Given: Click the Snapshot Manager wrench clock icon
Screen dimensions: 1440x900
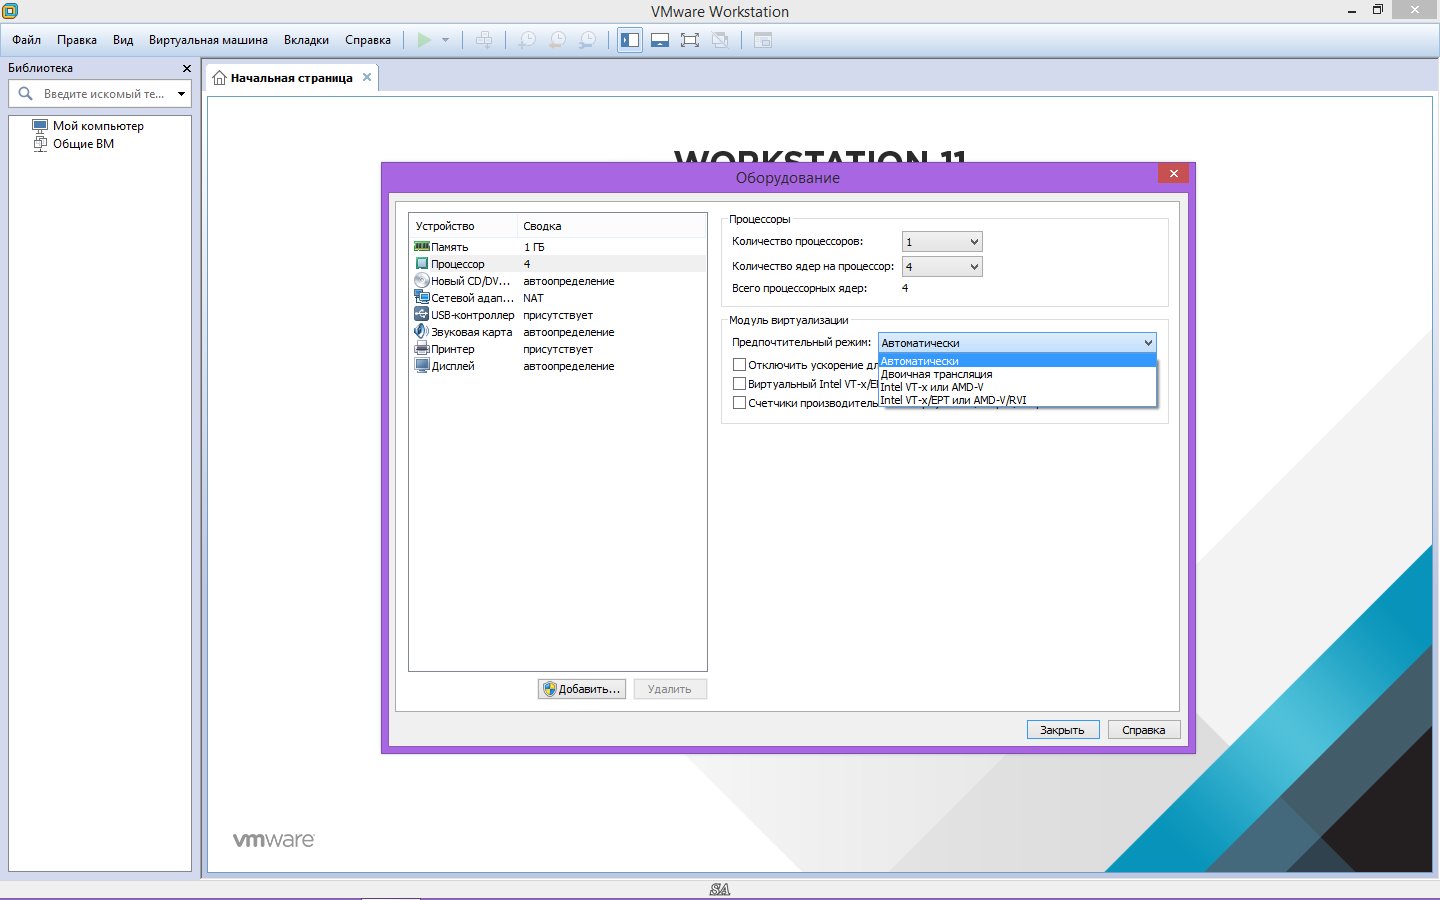Looking at the screenshot, I should click(x=588, y=40).
